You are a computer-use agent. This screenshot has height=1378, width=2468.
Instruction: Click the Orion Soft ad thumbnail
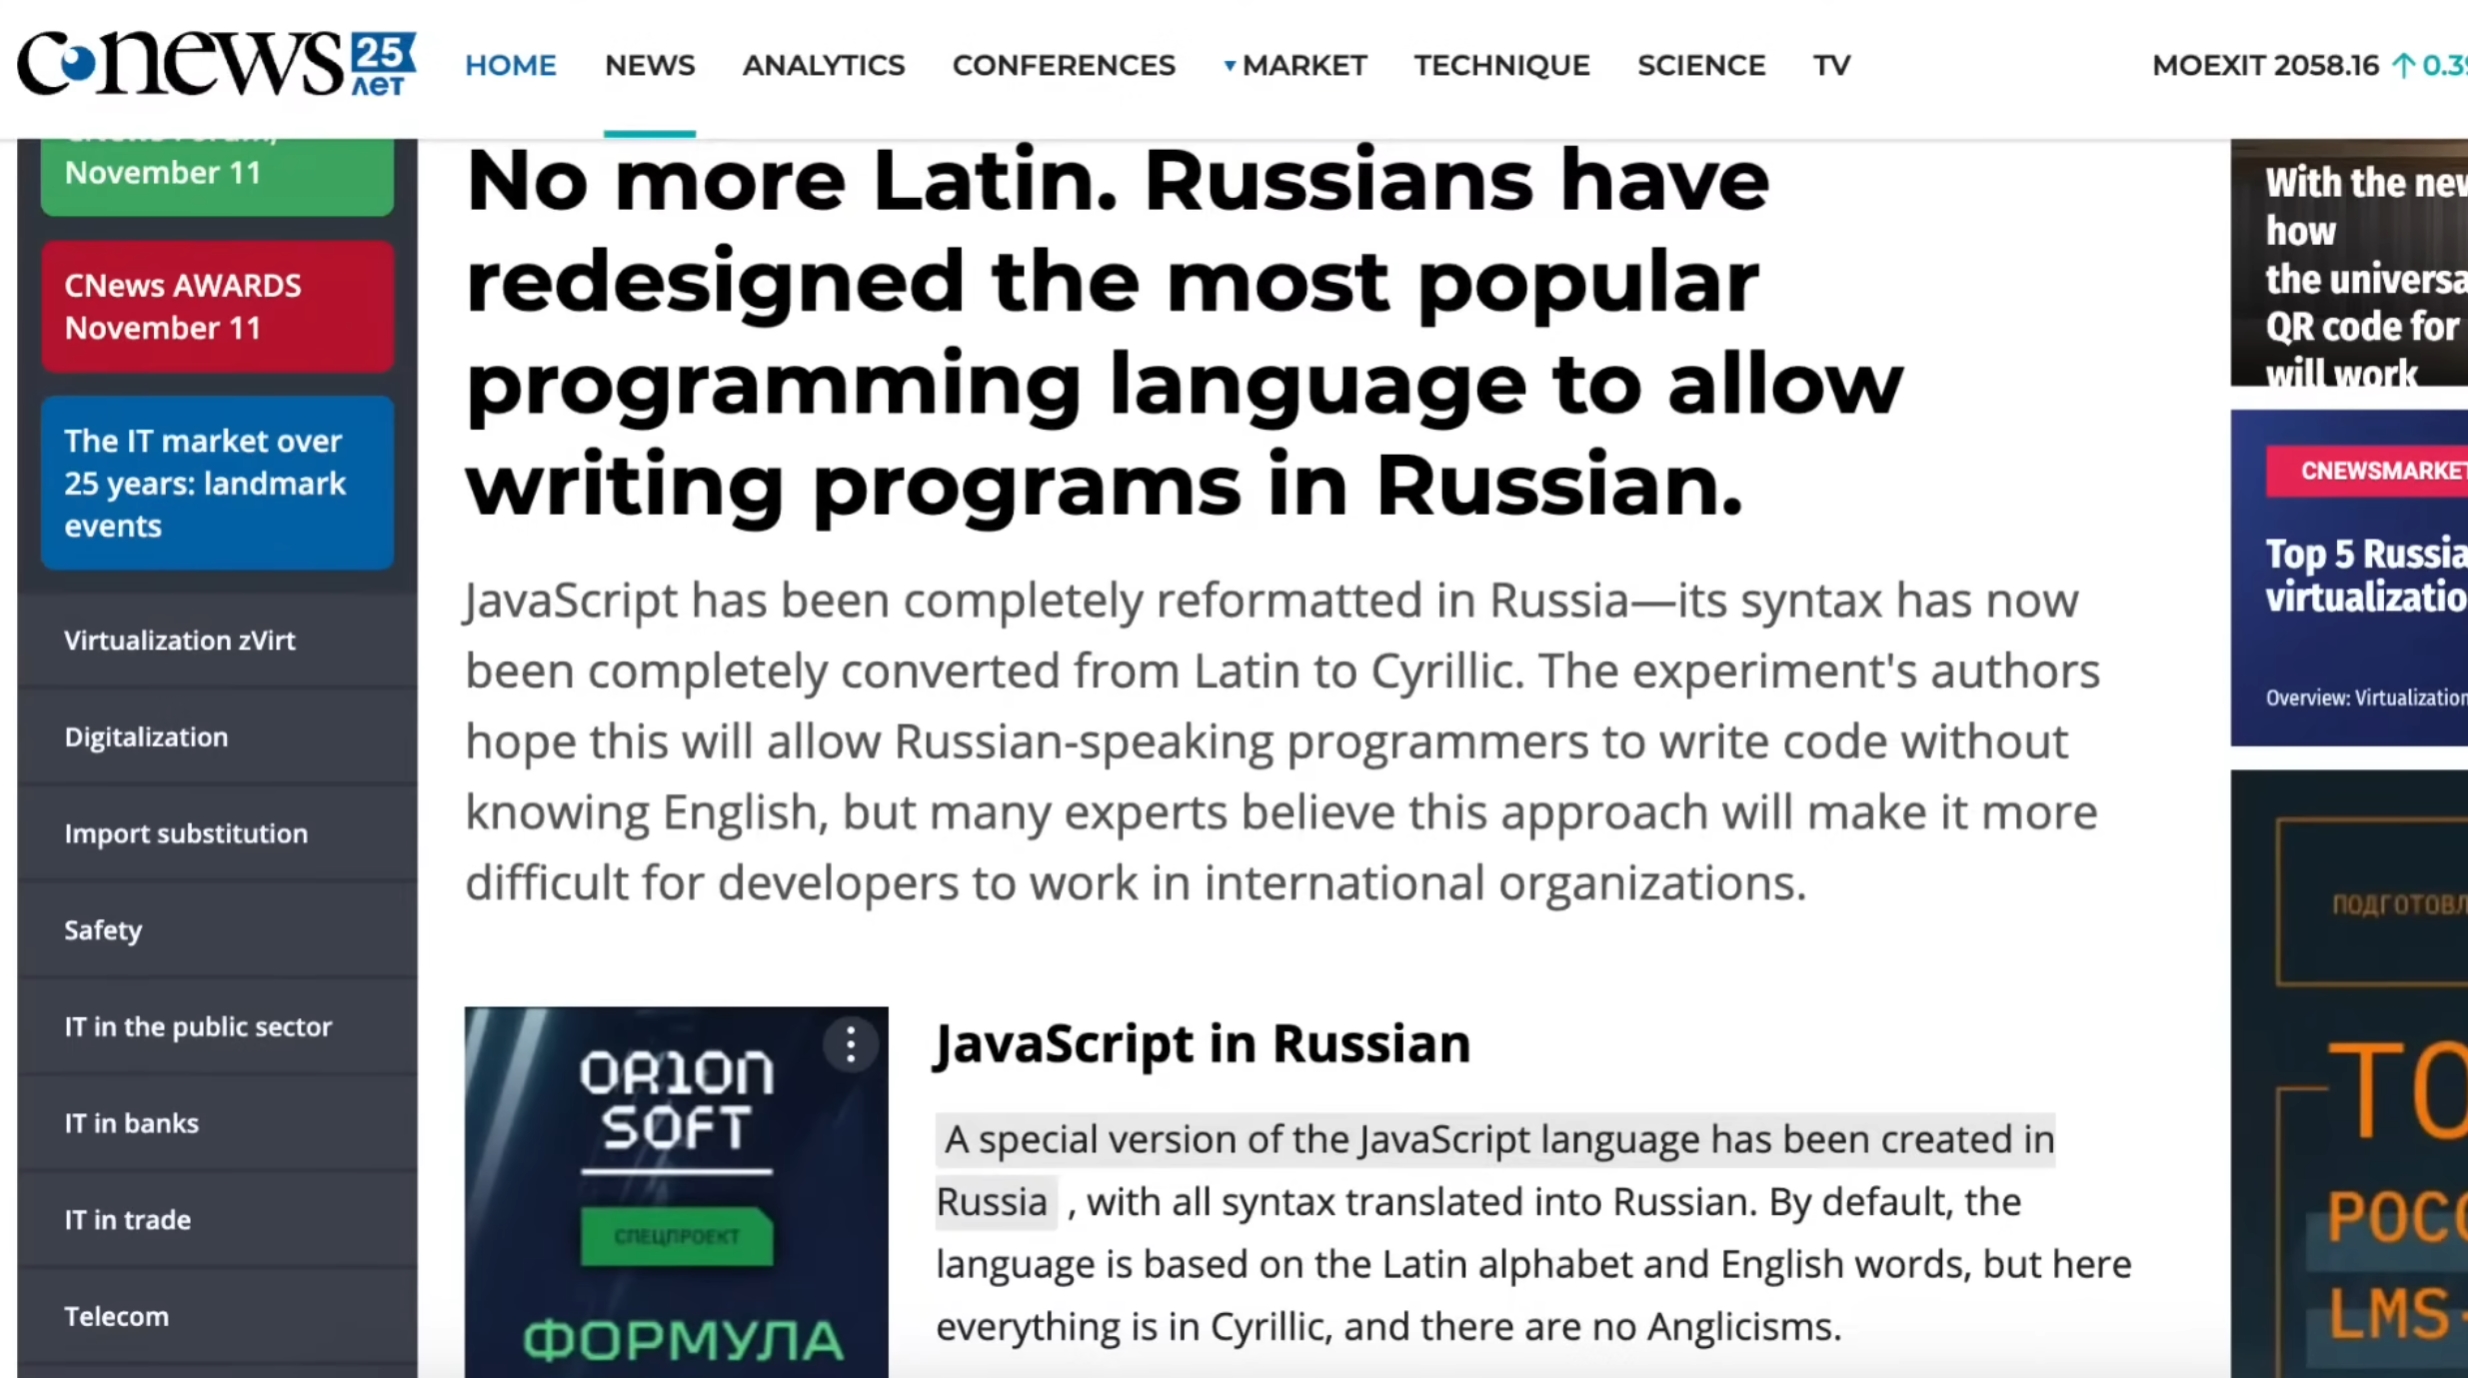675,1190
